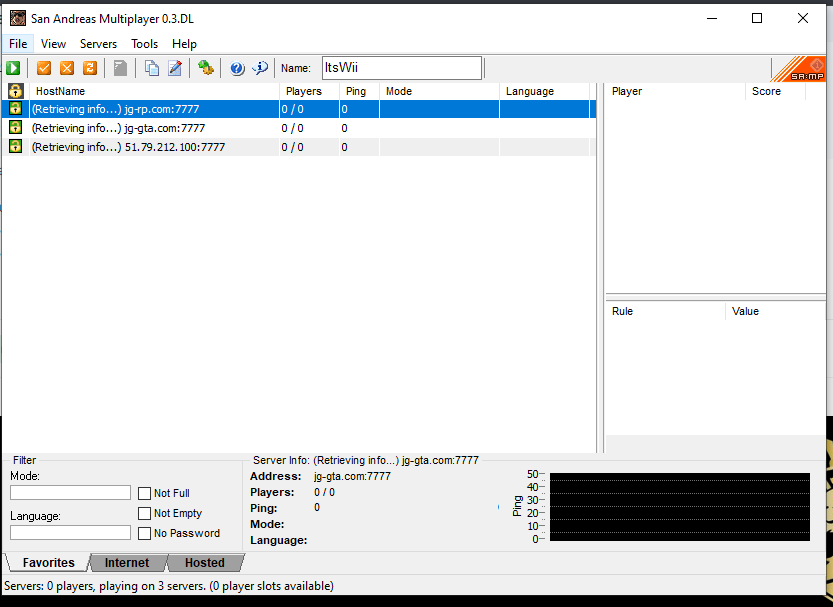833x607 pixels.
Task: Click the Ping history graph
Action: [679, 507]
